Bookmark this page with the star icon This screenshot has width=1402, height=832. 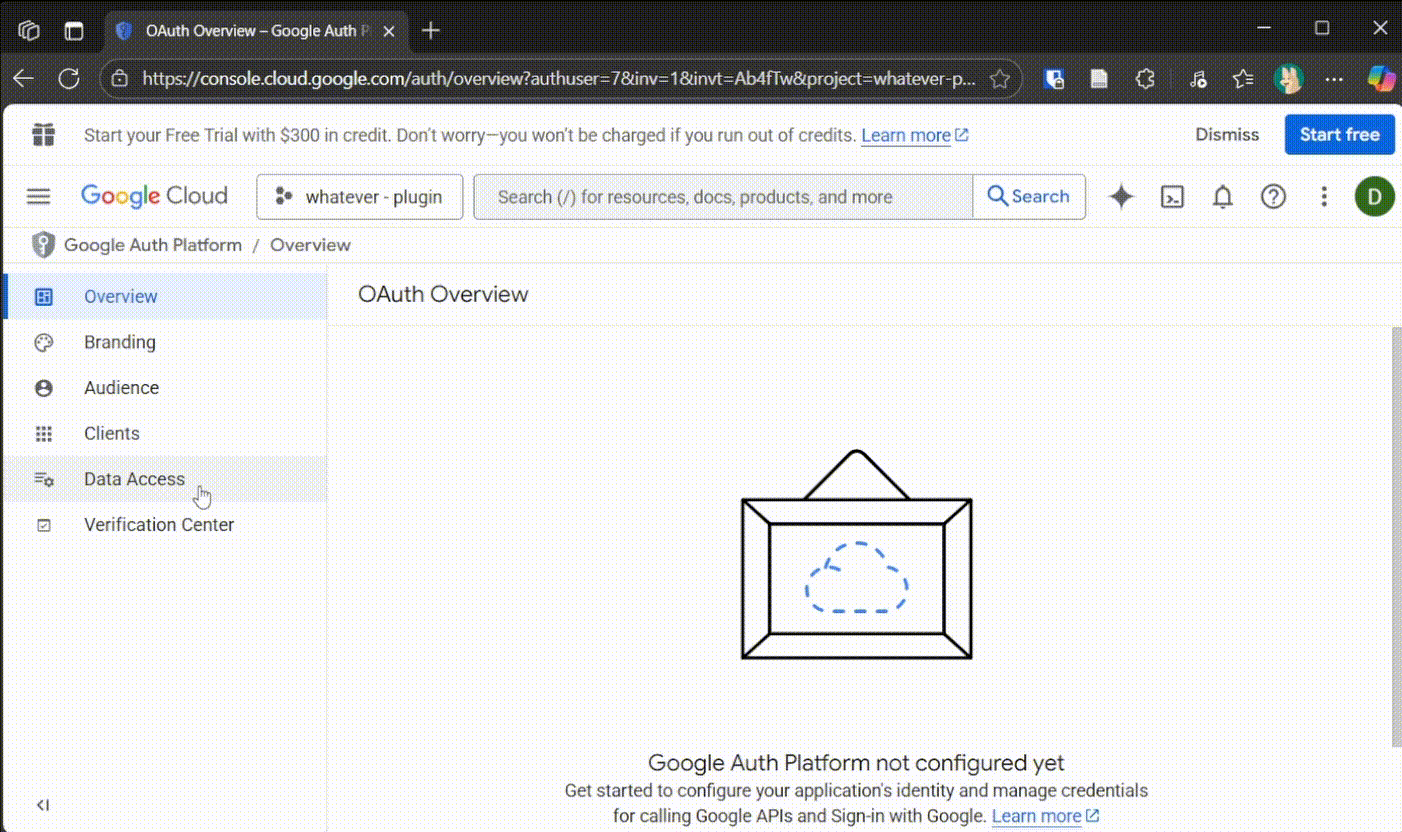(999, 79)
